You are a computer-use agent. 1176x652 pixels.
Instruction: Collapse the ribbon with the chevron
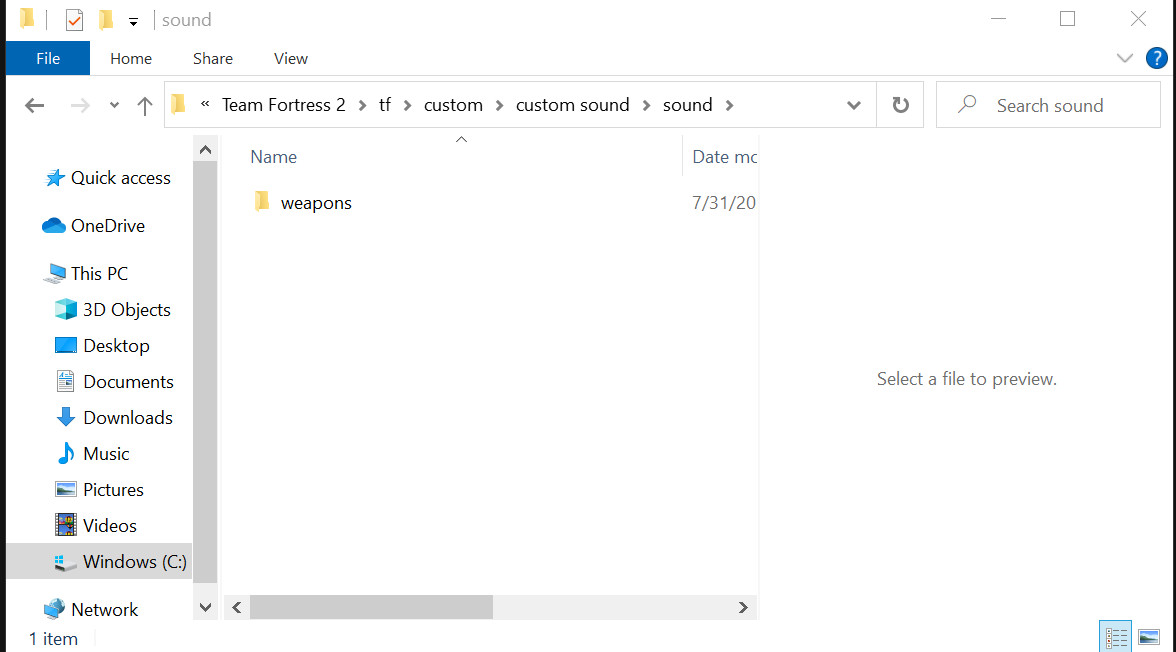pos(1124,58)
